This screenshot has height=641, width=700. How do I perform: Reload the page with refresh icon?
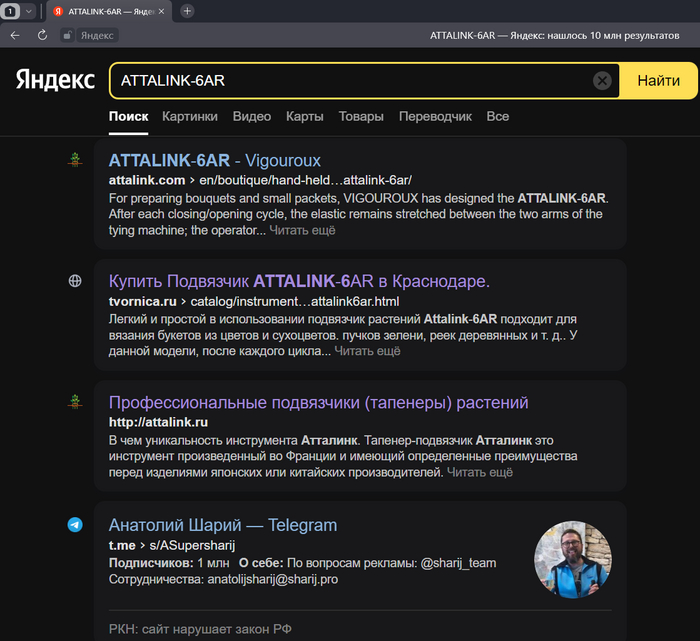click(x=42, y=35)
